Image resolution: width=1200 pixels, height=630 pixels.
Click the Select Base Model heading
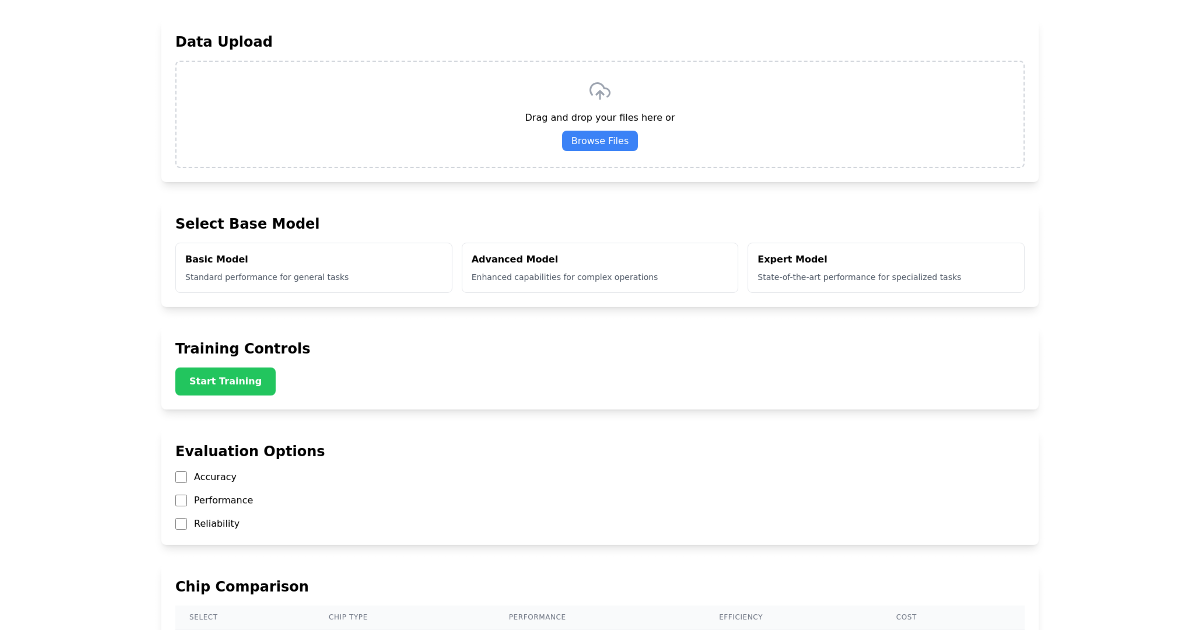click(247, 223)
